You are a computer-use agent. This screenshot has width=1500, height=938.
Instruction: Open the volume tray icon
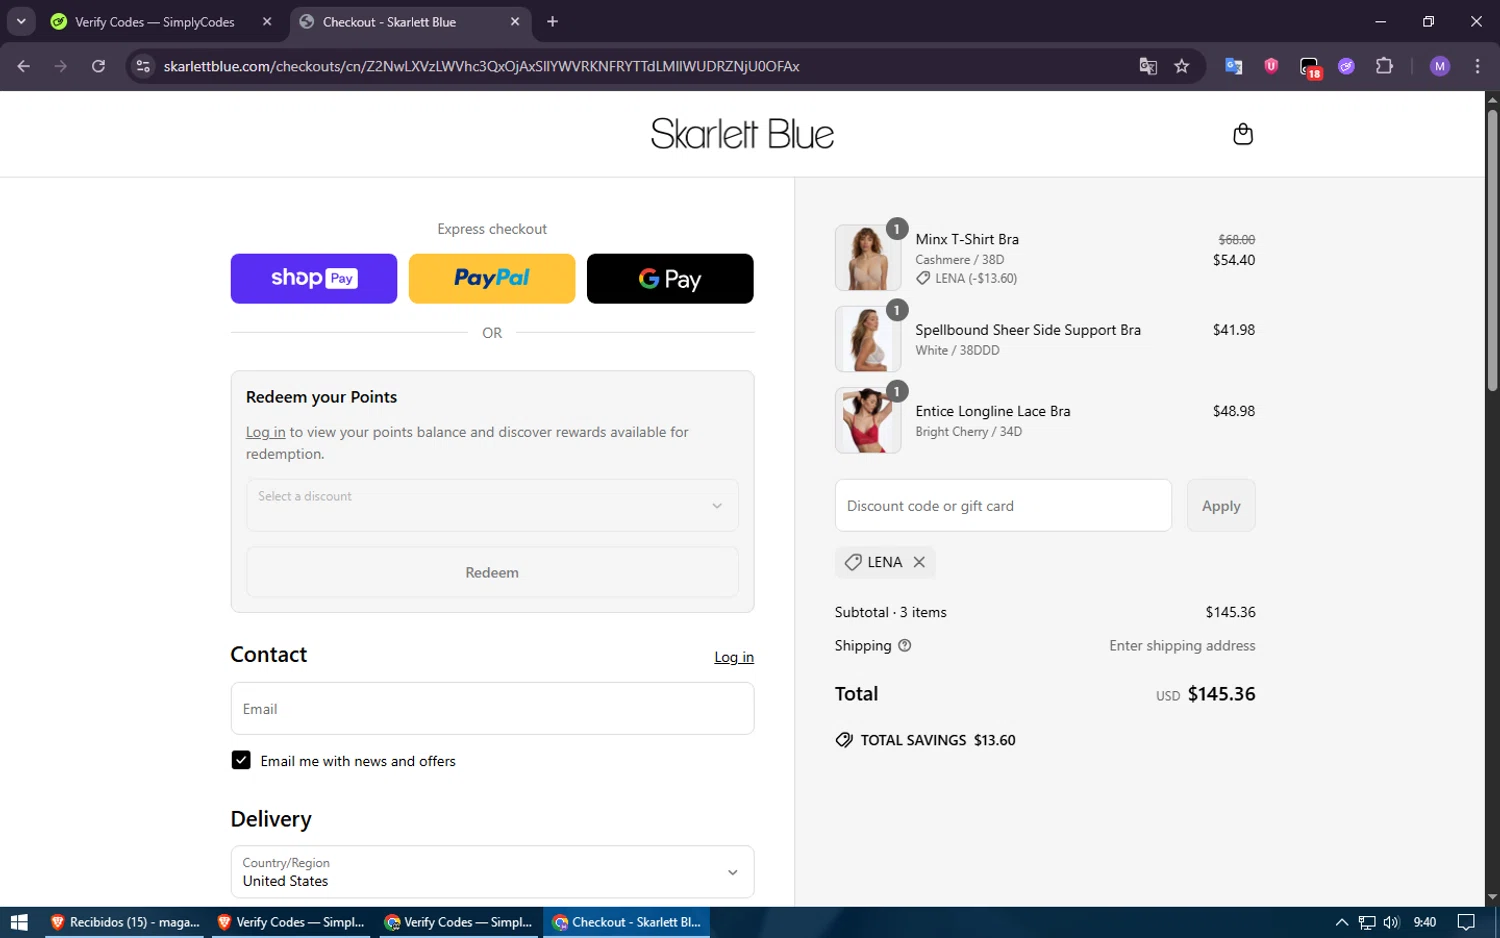pos(1391,922)
